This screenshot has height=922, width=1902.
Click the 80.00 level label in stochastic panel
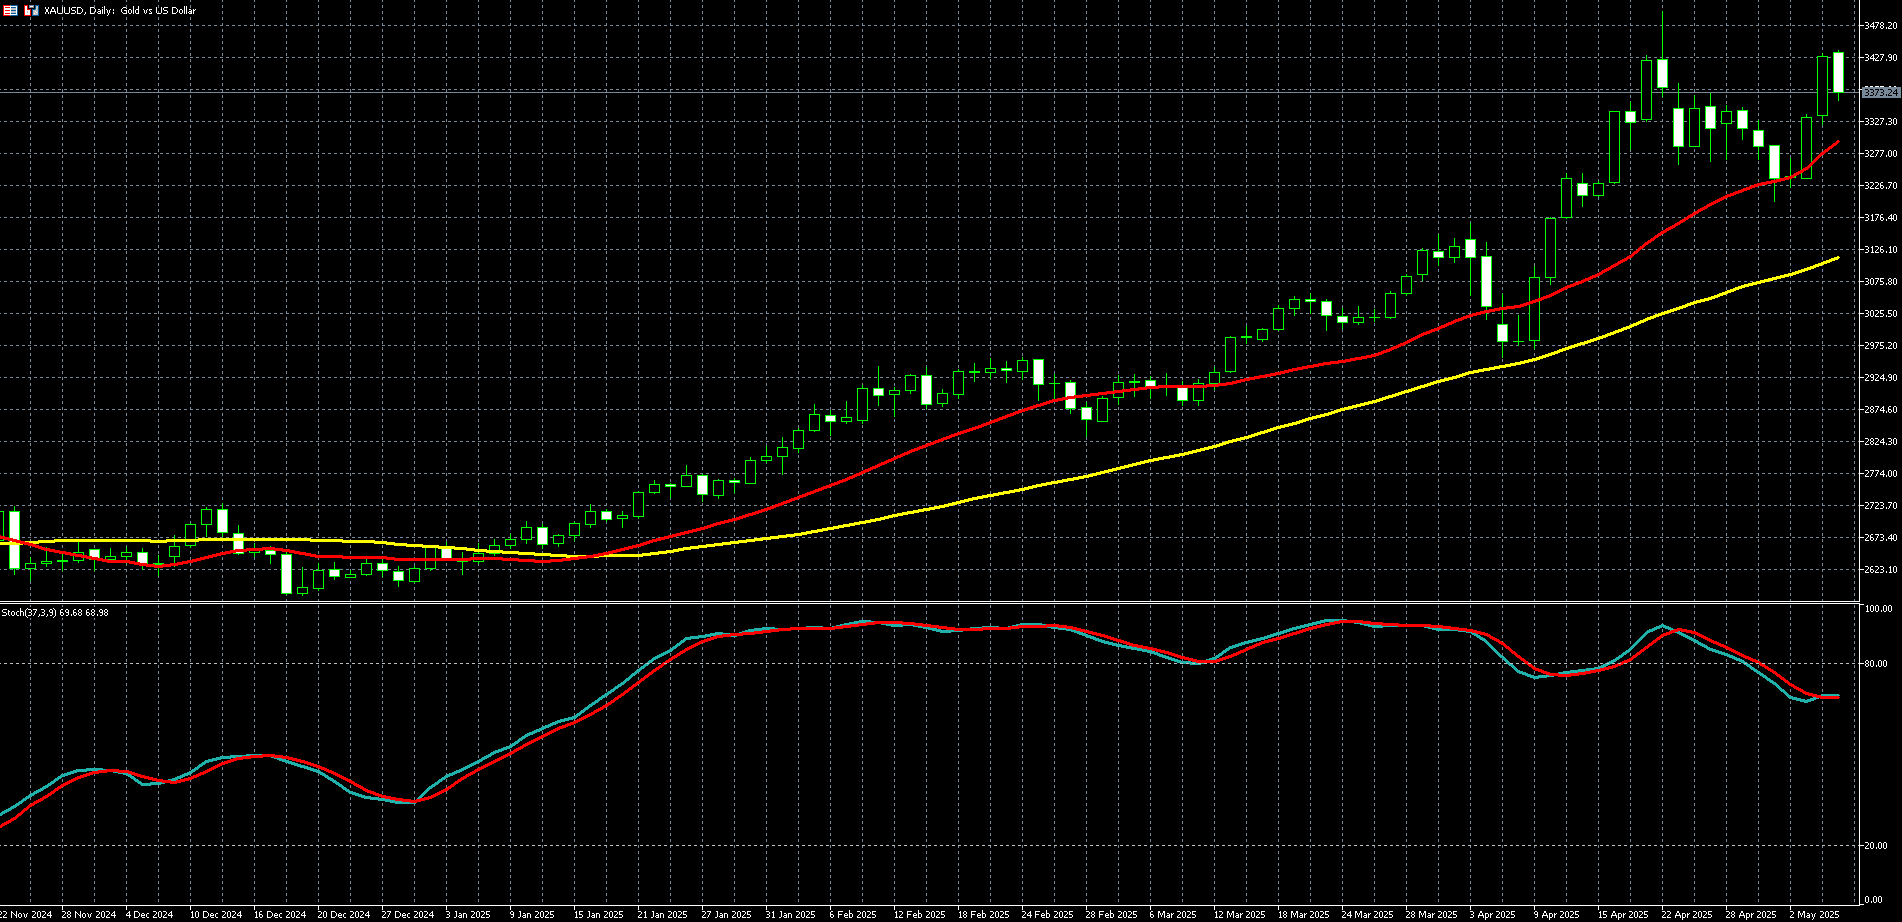click(1876, 664)
